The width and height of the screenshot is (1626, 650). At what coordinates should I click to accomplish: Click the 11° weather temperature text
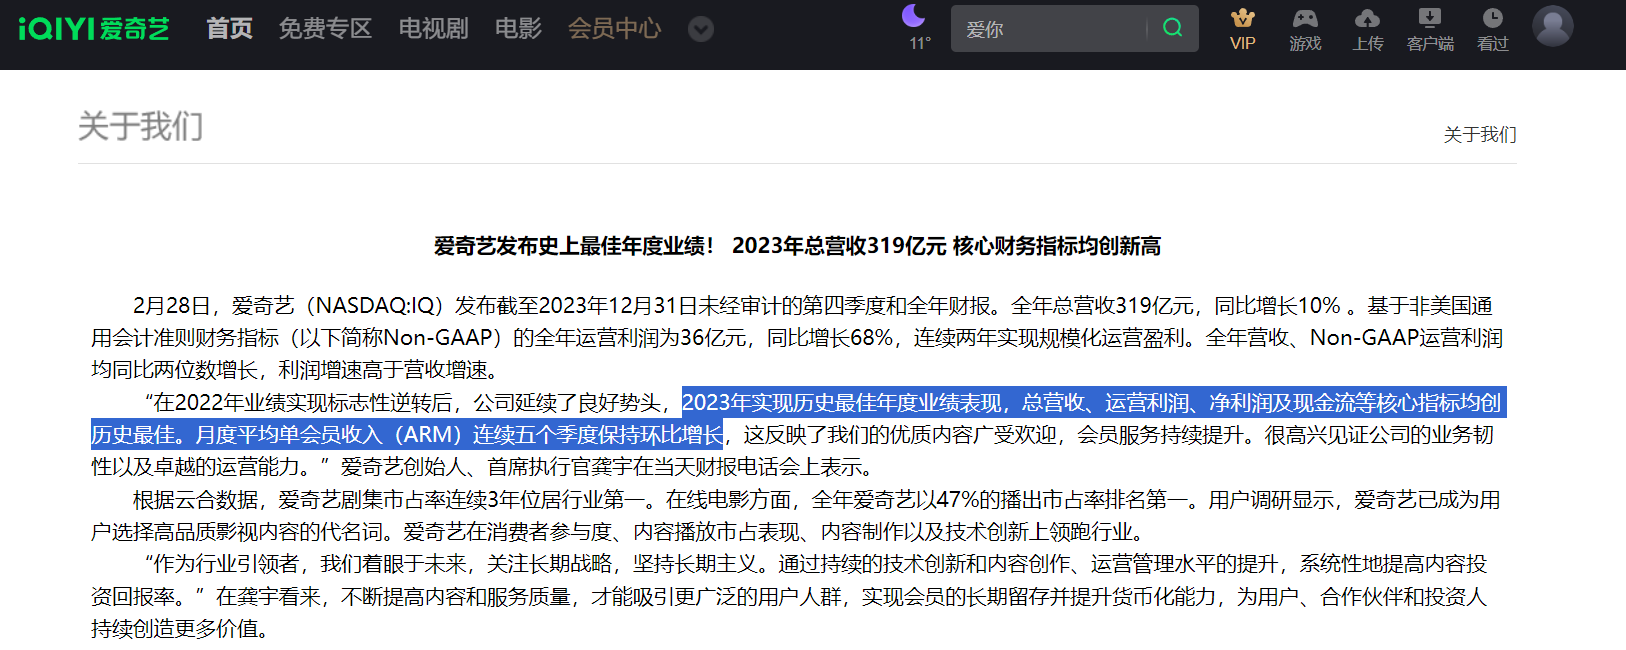tap(920, 43)
